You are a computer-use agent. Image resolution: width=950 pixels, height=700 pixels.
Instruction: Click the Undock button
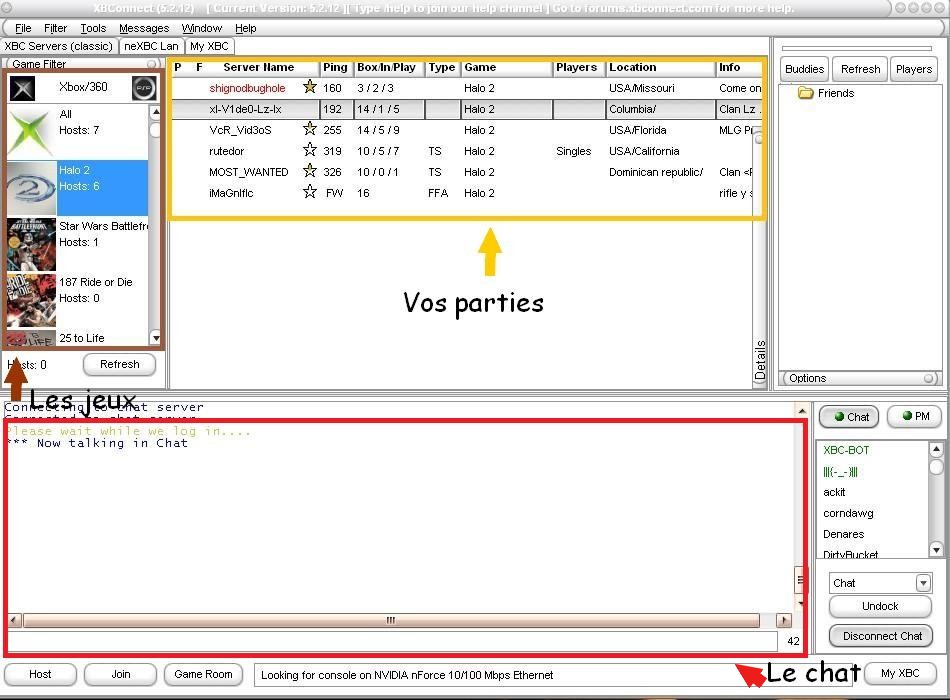click(880, 606)
